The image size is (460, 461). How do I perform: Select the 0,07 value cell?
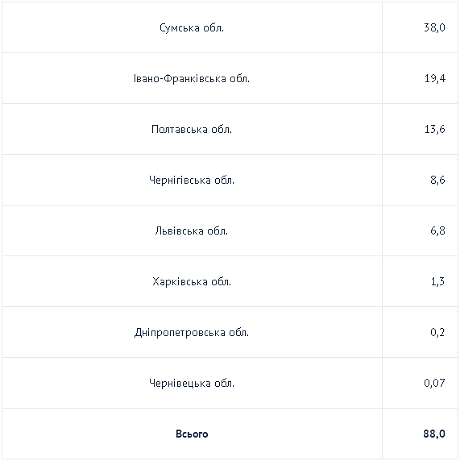pos(420,383)
